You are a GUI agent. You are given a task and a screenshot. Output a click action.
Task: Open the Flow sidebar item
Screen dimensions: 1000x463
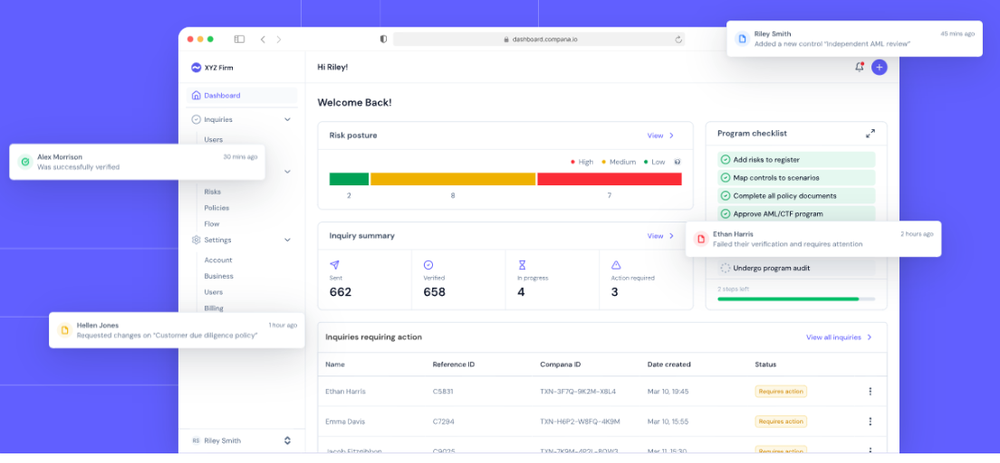pyautogui.click(x=212, y=224)
